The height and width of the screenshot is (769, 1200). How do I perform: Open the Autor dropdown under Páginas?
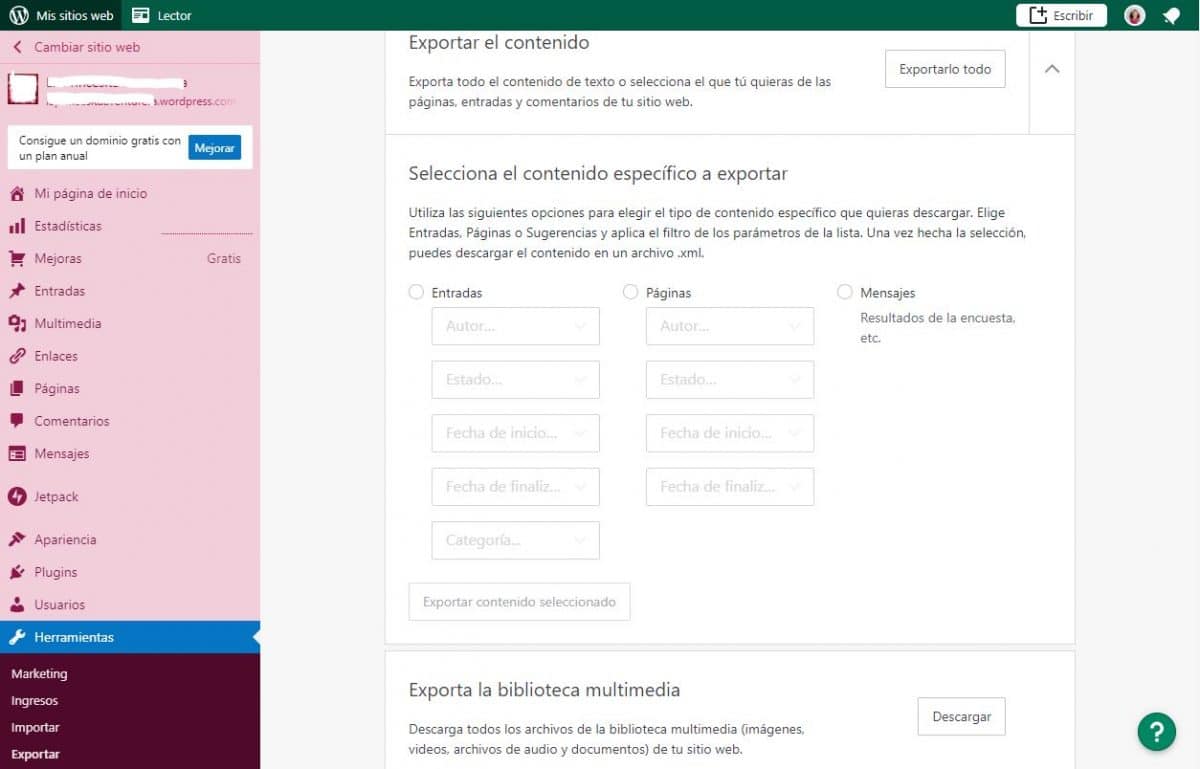pos(730,326)
